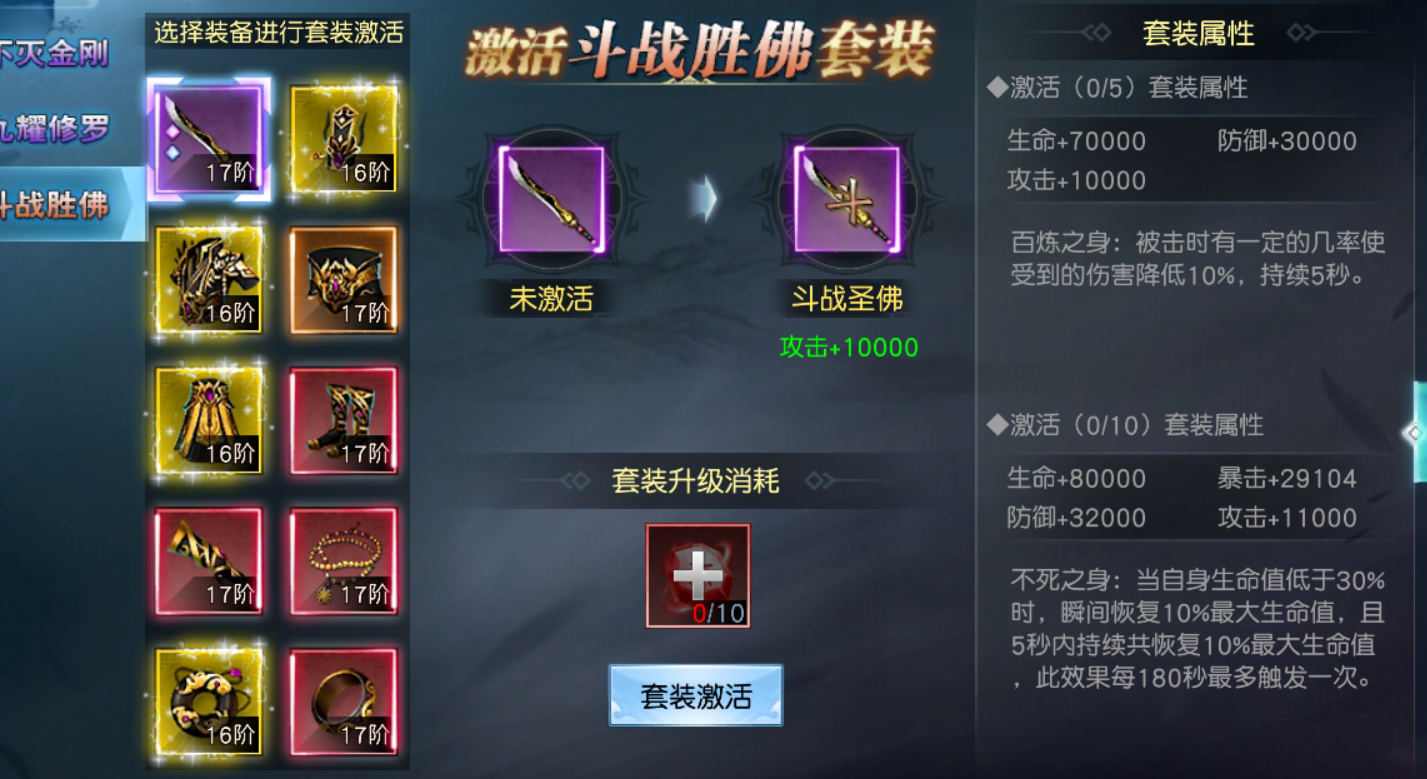Viewport: 1427px width, 779px height.
Task: Click the 套装激活 button
Action: click(695, 695)
